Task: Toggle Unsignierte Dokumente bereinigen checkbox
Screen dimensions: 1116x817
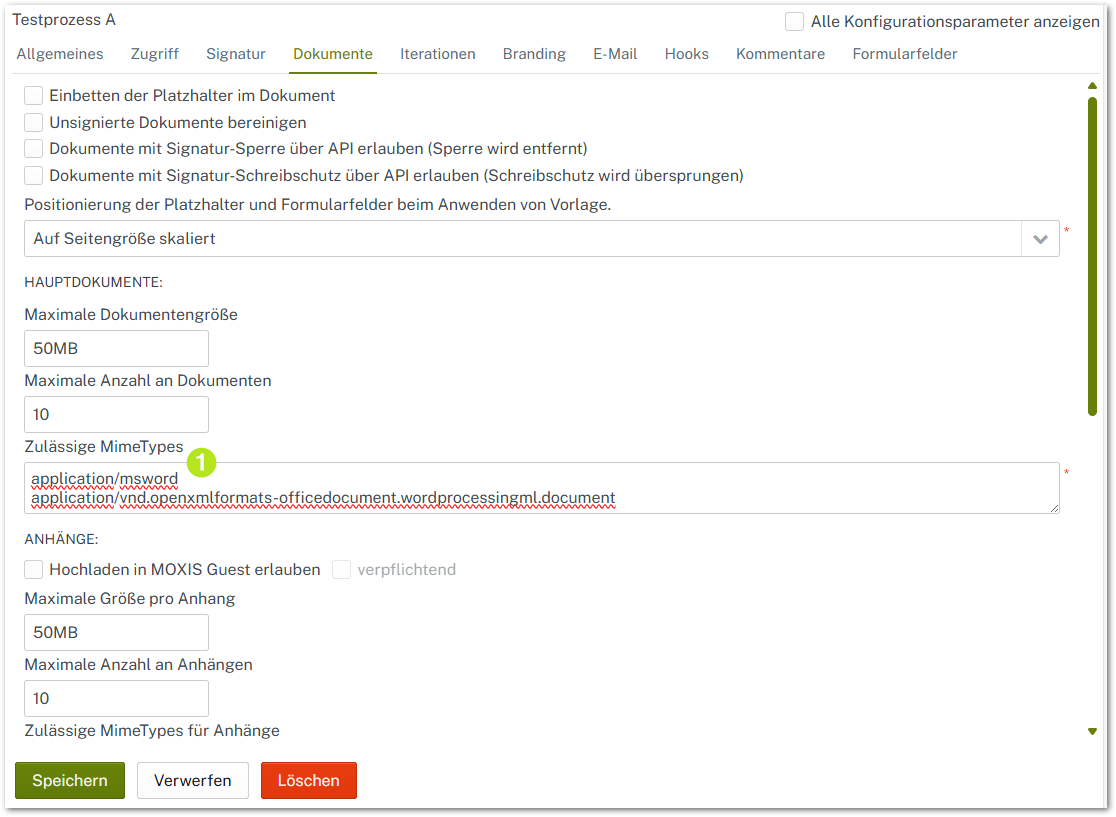Action: (34, 123)
